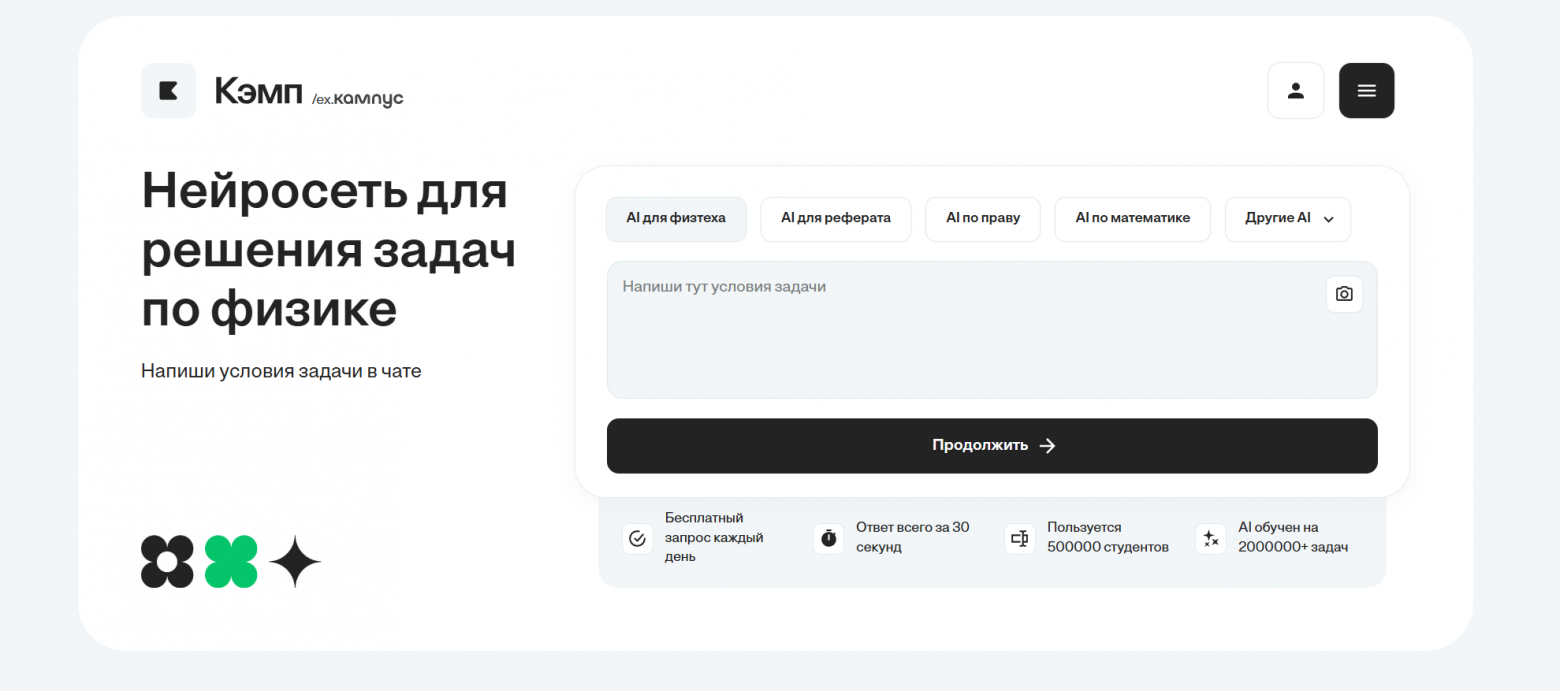The image size is (1560, 691).
Task: Click the camera icon to attach a photo
Action: 1343,294
